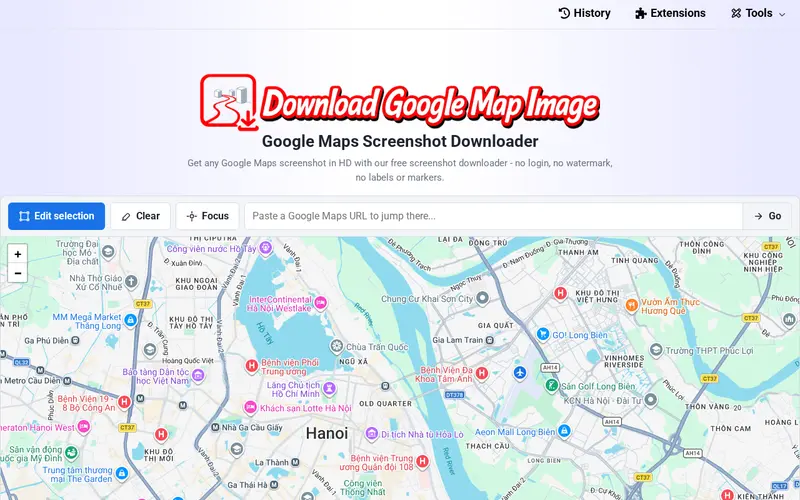Click the Google Maps URL input field
This screenshot has width=800, height=500.
tap(493, 216)
